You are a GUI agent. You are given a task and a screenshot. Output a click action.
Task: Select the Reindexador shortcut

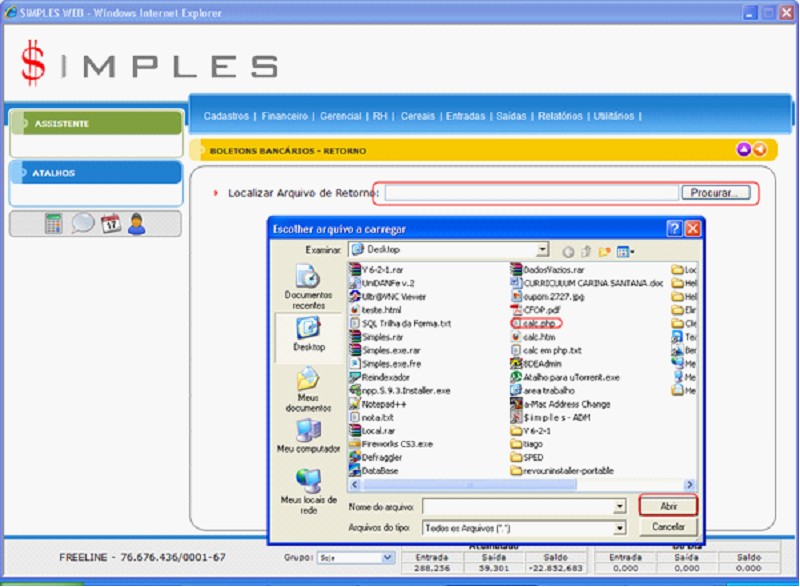click(380, 377)
